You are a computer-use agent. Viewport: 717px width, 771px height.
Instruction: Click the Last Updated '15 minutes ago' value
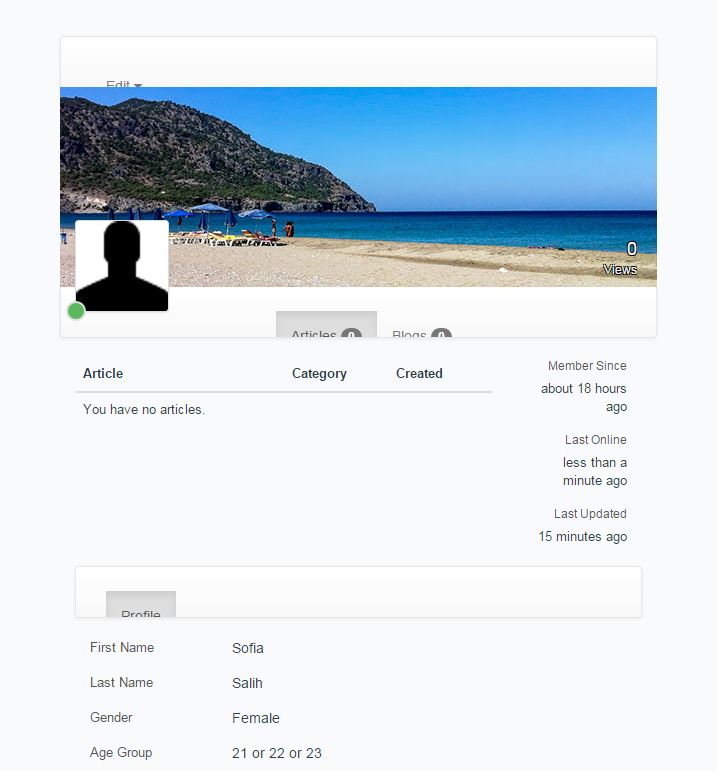(583, 536)
